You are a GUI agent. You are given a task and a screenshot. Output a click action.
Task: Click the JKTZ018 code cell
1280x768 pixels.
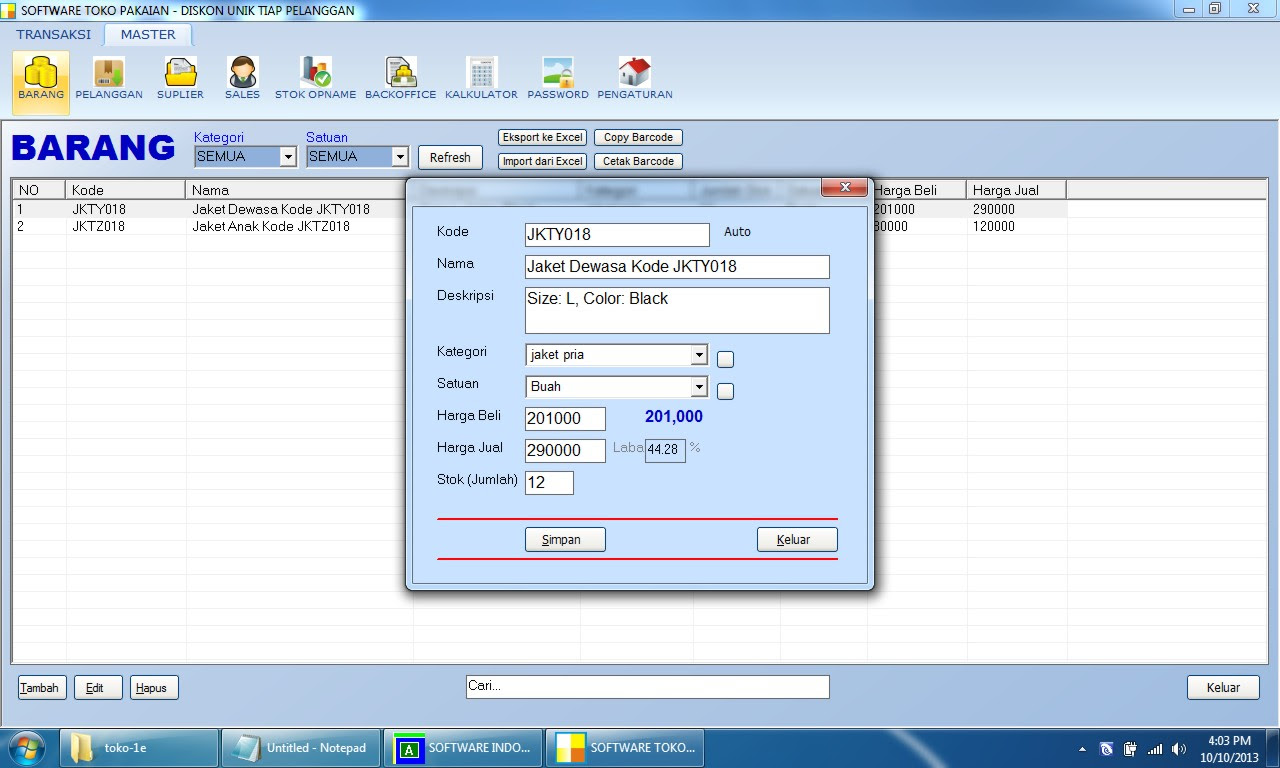[x=98, y=226]
